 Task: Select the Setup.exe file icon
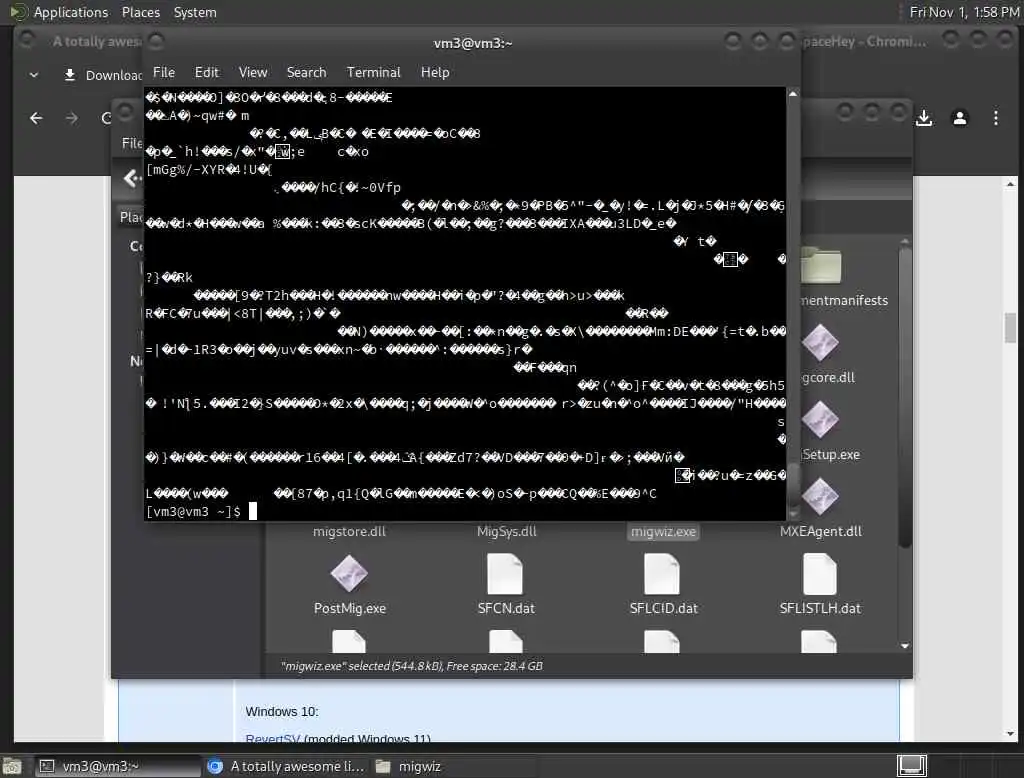coord(820,419)
